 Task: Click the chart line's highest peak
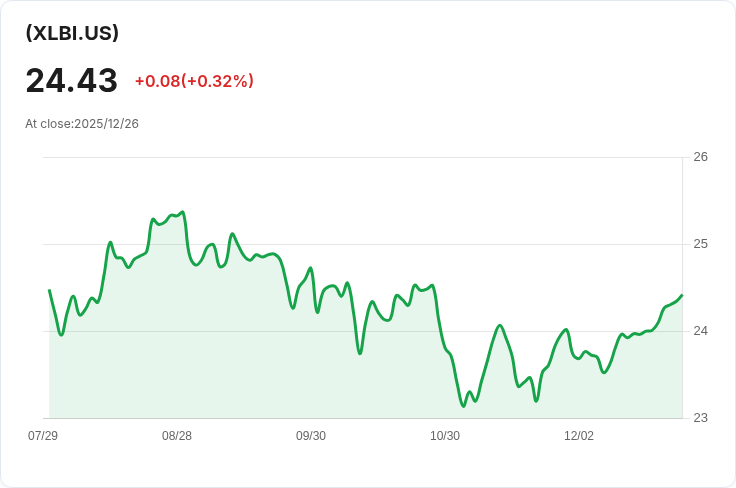(182, 212)
